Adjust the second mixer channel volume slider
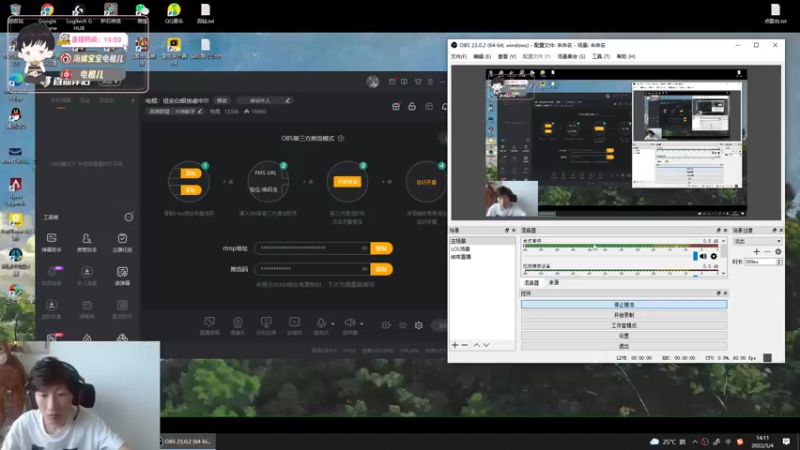The width and height of the screenshot is (800, 450). coord(695,276)
